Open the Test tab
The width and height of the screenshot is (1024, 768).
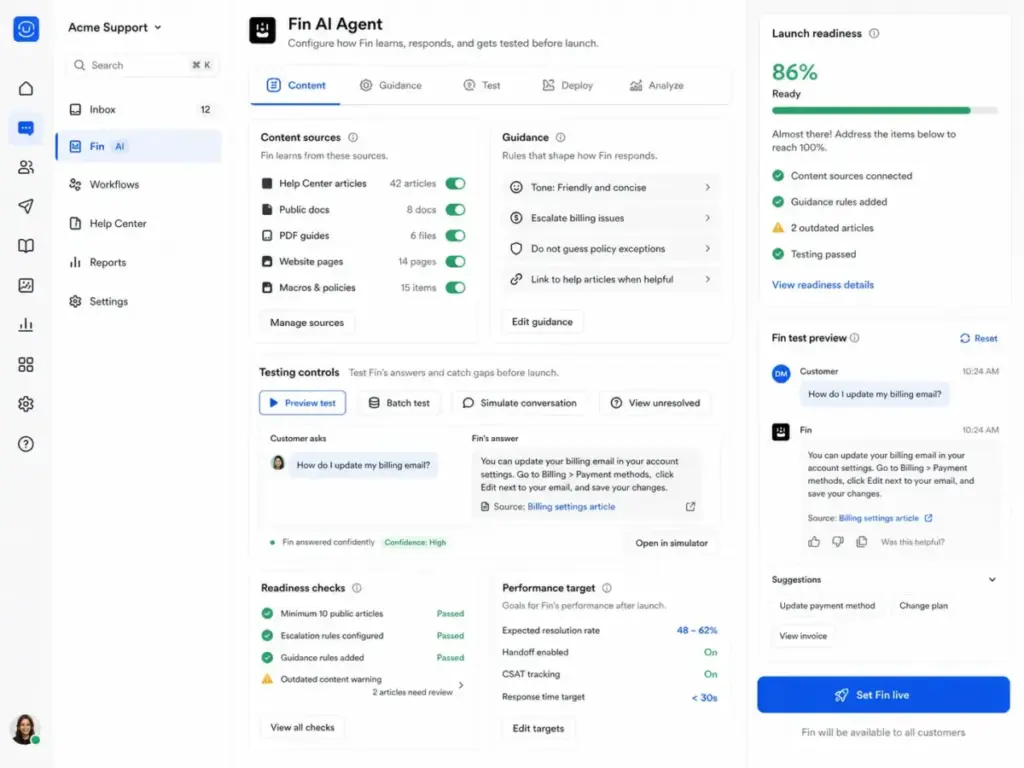(x=482, y=86)
